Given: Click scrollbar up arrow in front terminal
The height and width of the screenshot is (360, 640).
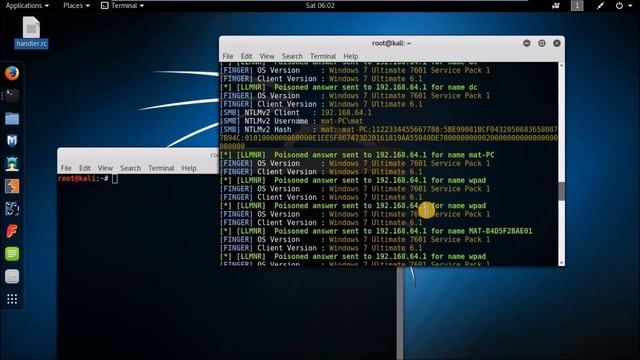Looking at the screenshot, I should coord(562,65).
